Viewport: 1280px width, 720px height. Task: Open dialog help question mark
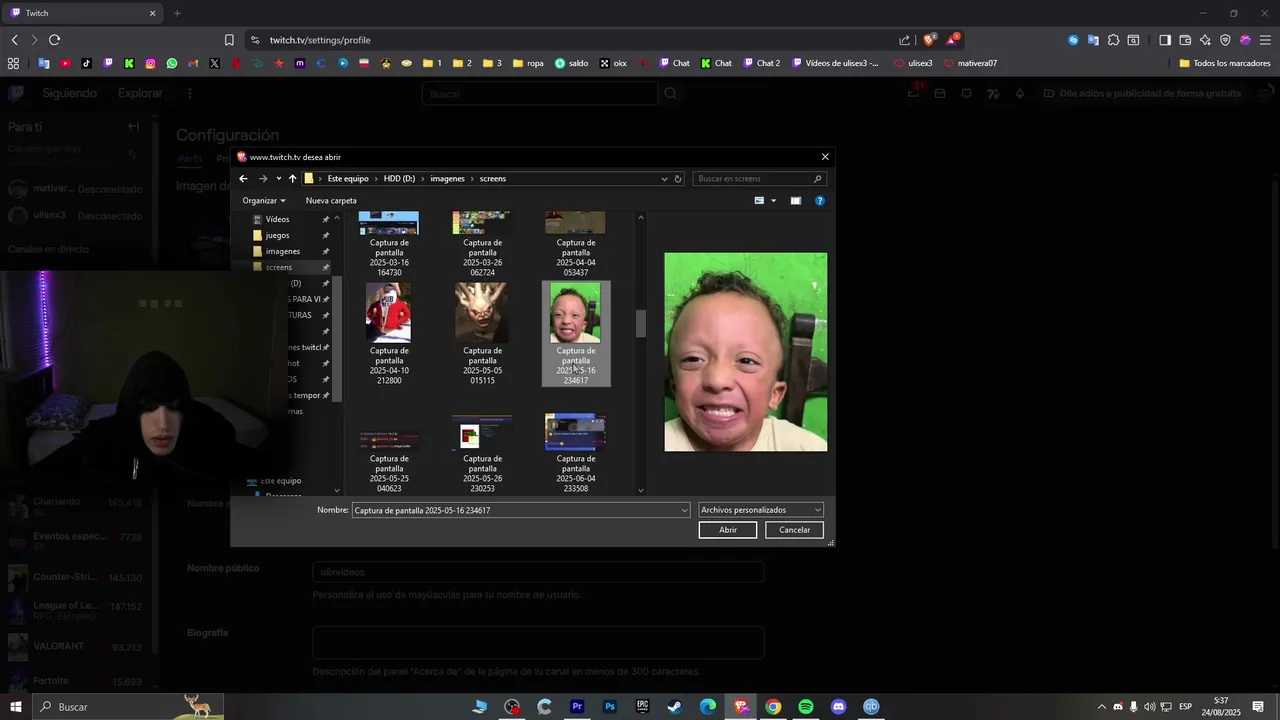coord(820,201)
